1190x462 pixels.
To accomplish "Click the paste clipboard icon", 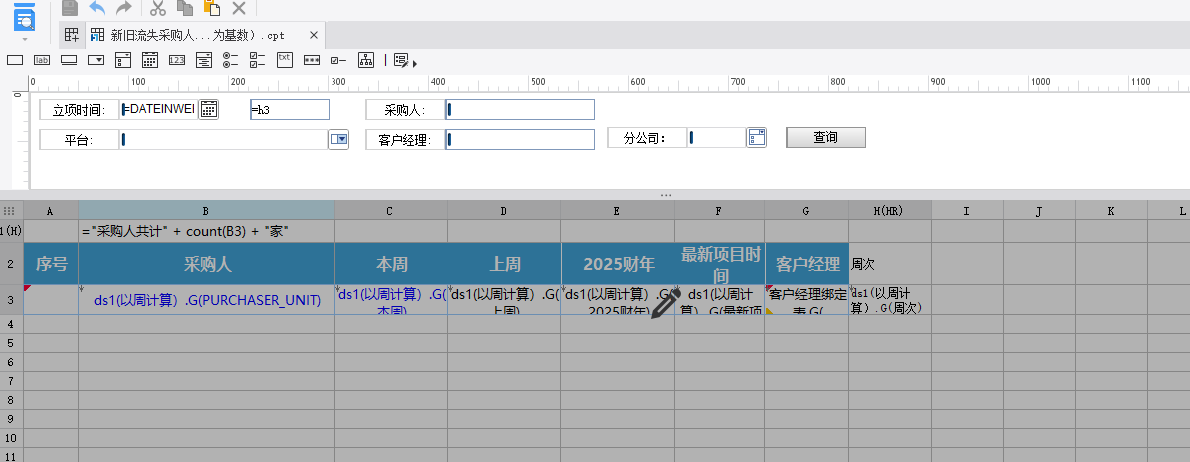I will (211, 8).
